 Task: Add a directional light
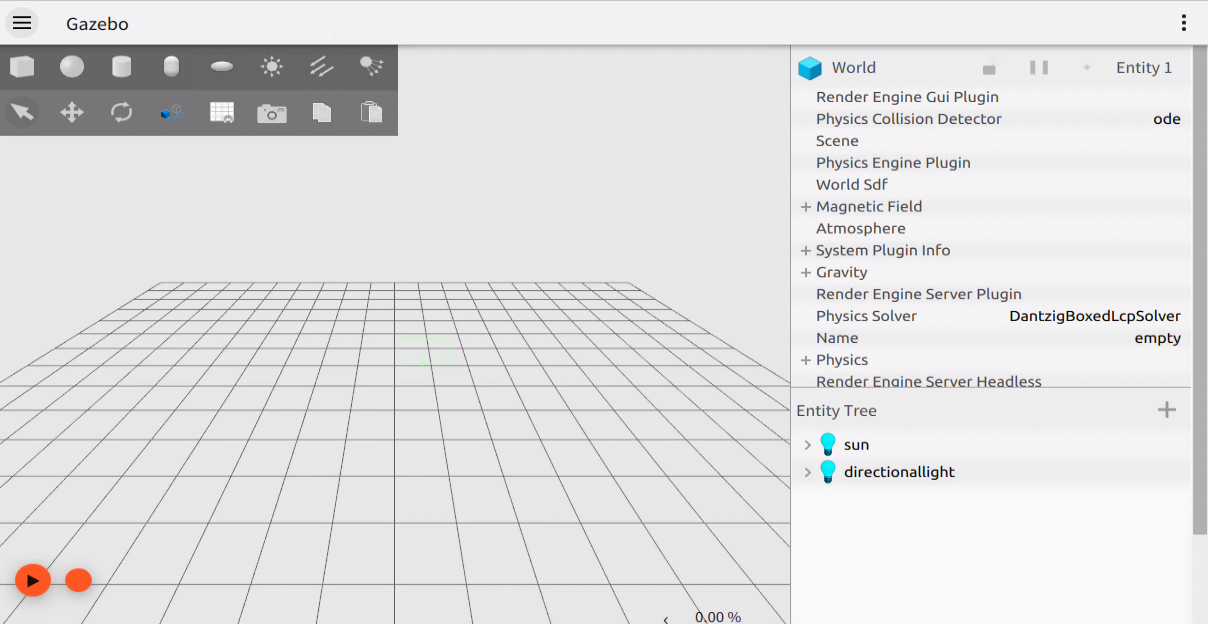(x=322, y=67)
